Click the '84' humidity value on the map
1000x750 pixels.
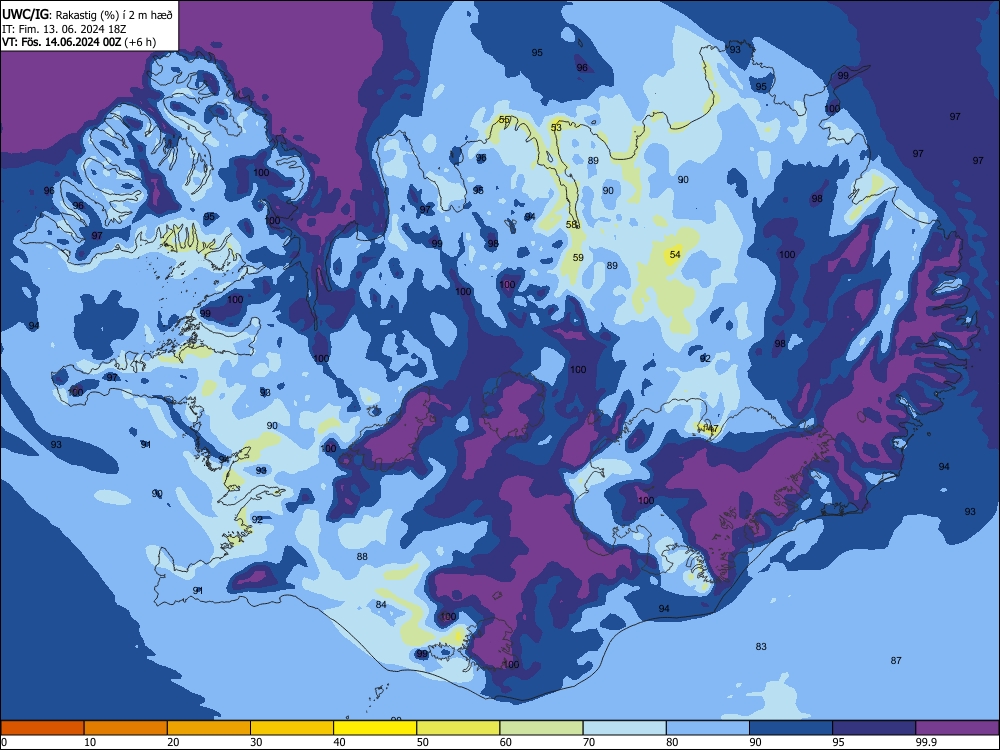381,605
